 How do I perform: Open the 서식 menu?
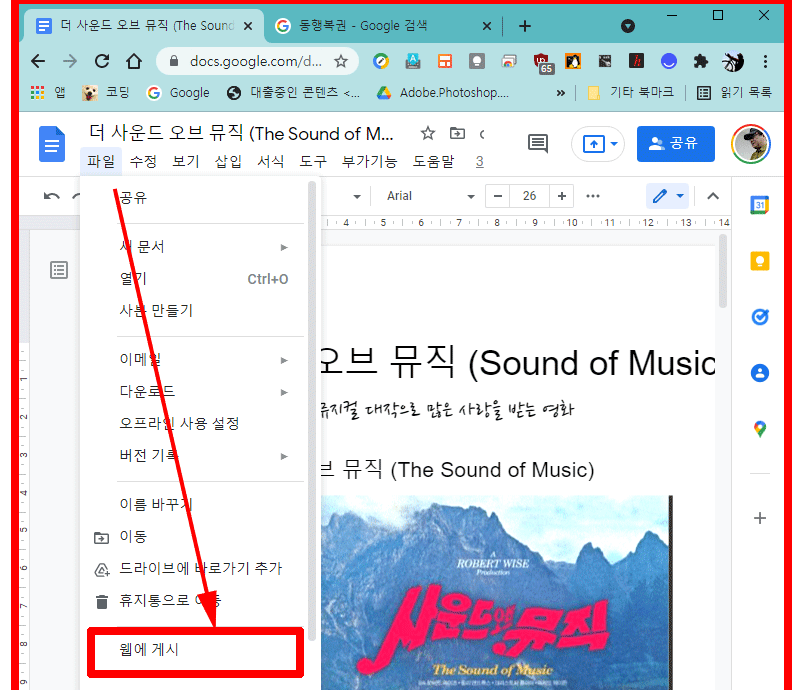[x=270, y=161]
